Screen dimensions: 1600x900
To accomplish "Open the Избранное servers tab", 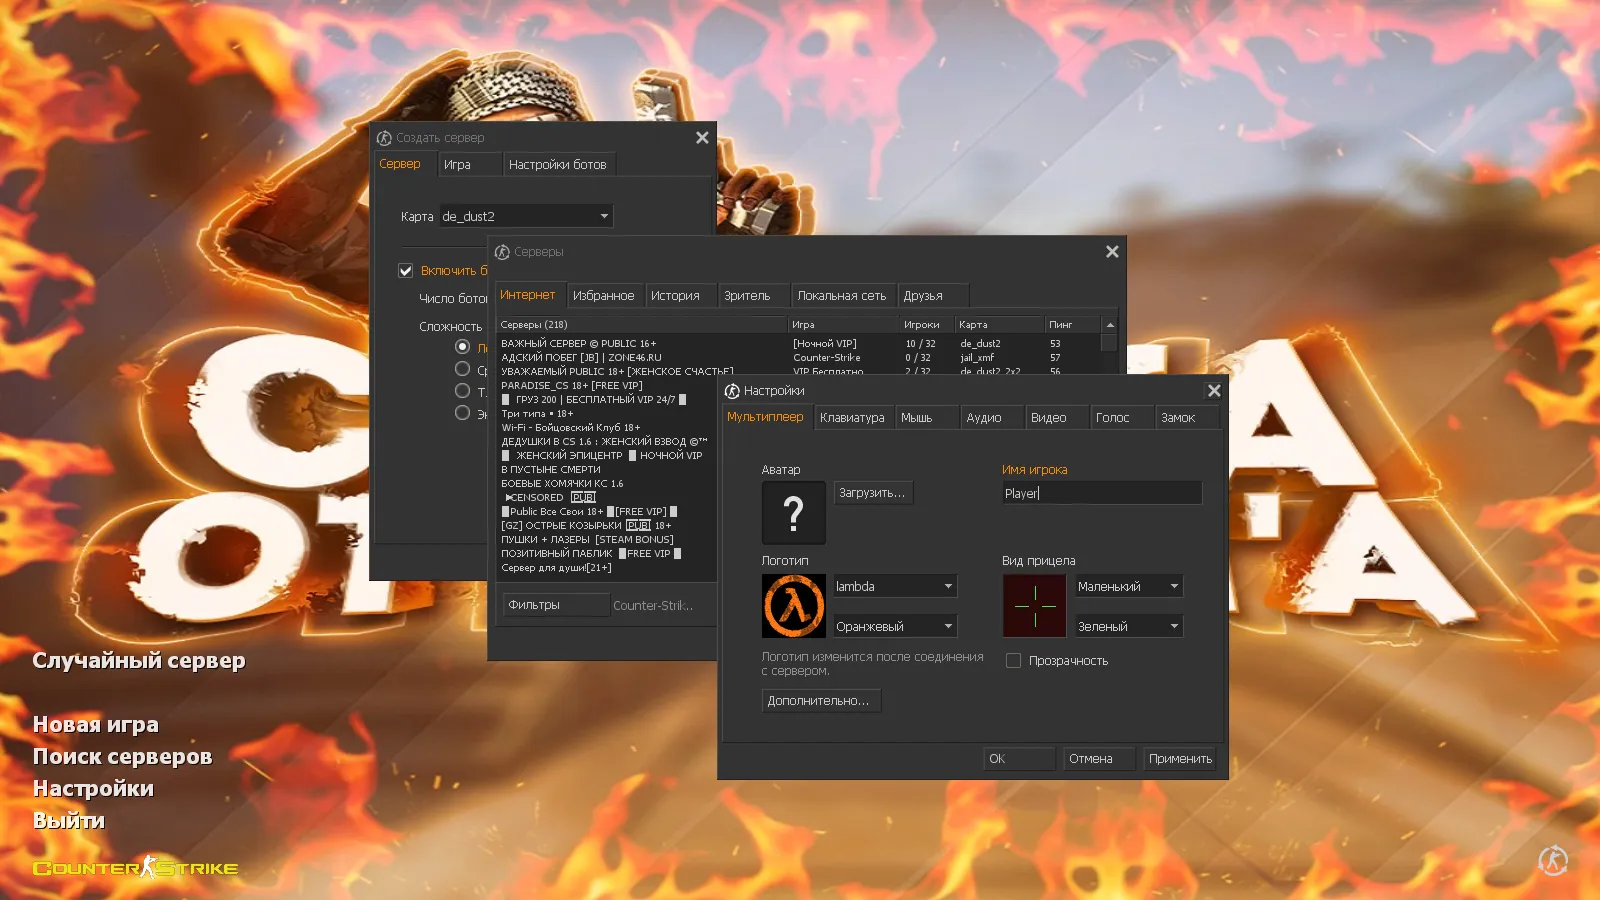I will click(x=603, y=296).
